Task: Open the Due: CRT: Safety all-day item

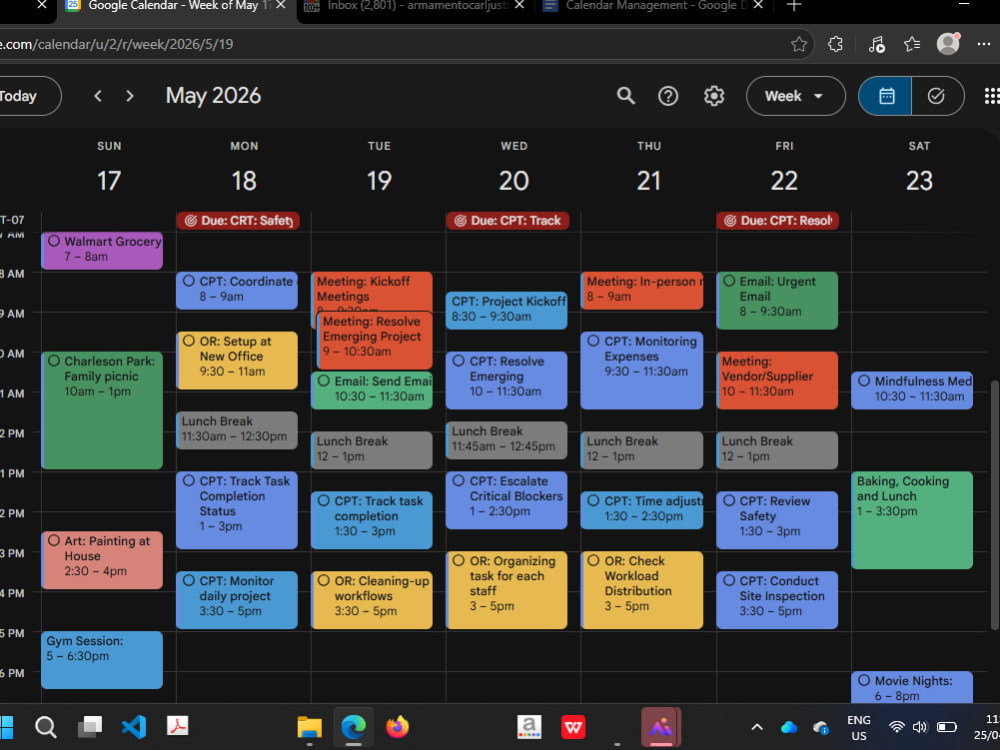Action: point(238,221)
